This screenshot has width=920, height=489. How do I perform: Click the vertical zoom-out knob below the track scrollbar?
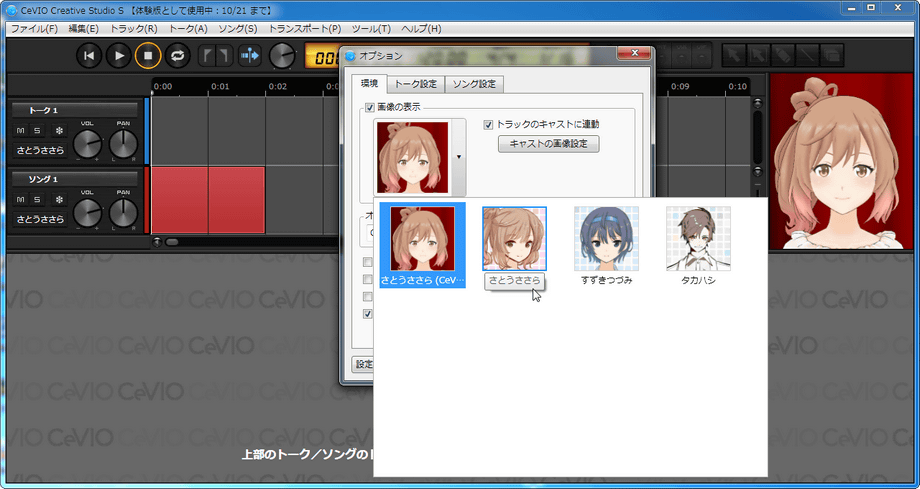757,171
